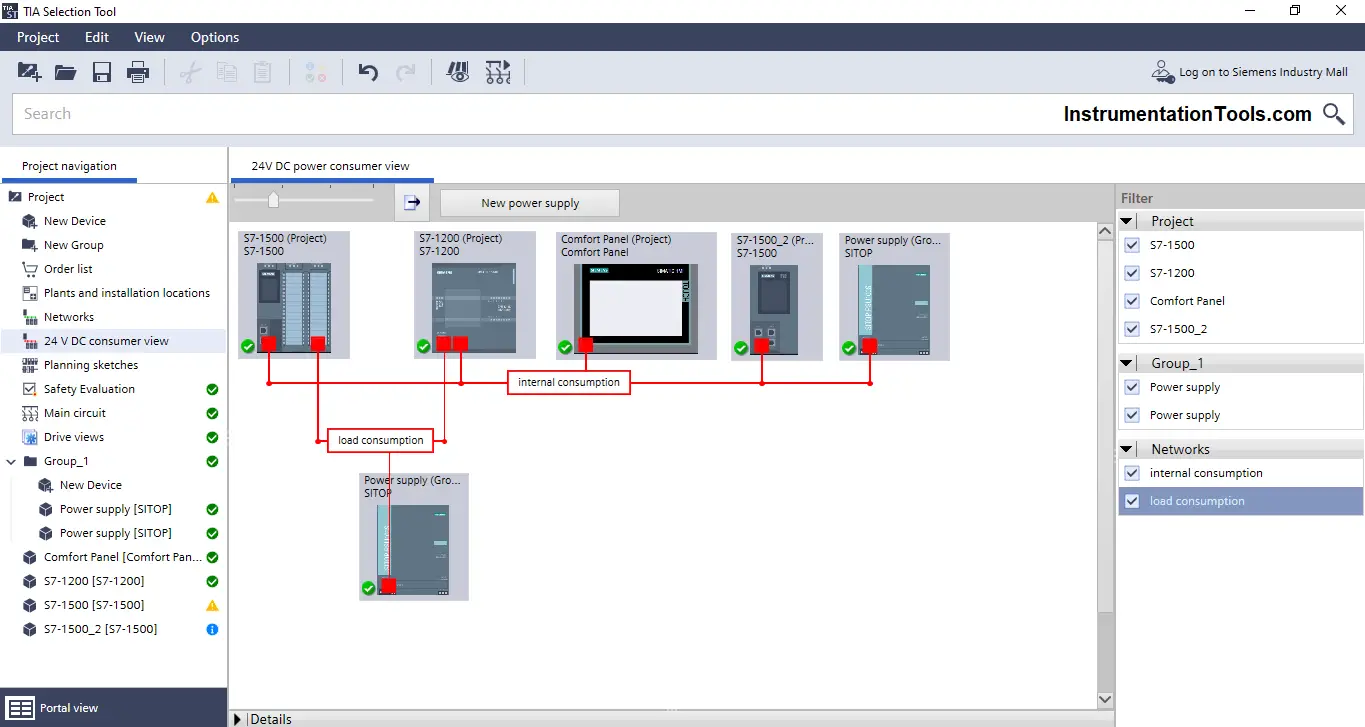
Task: Click the magnifier search icon
Action: [1334, 114]
